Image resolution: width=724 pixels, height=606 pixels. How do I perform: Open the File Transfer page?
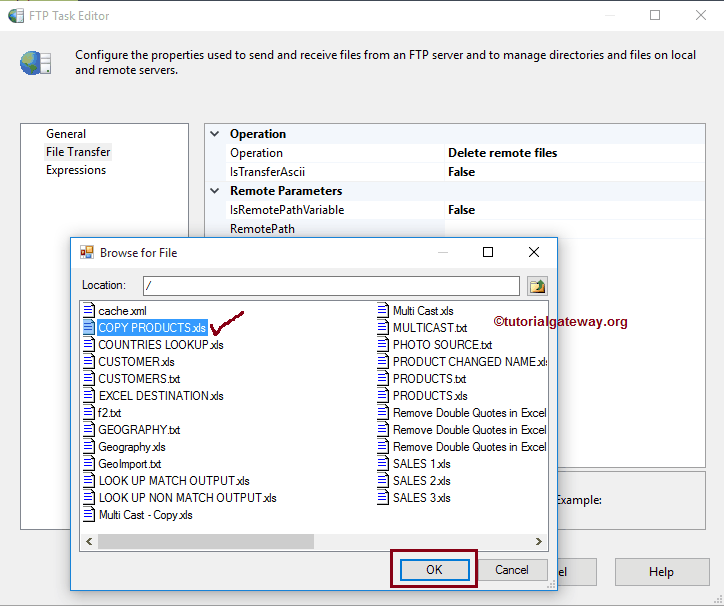pyautogui.click(x=78, y=152)
